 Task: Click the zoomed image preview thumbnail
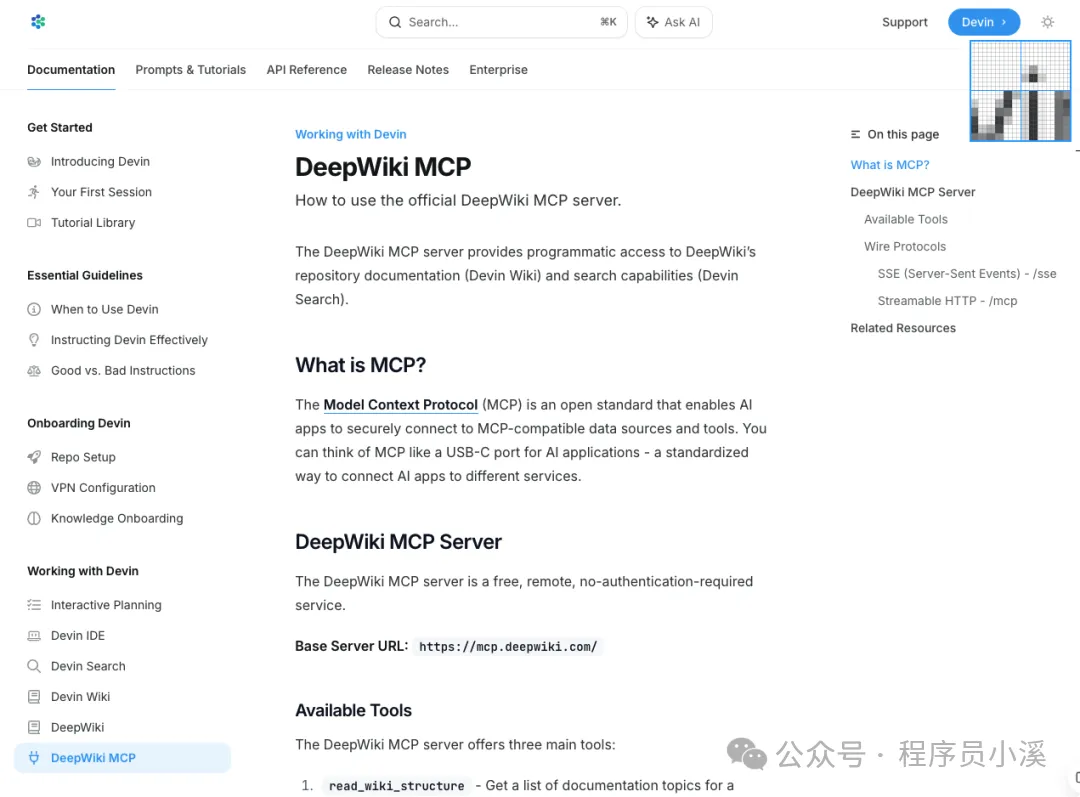(x=1019, y=91)
